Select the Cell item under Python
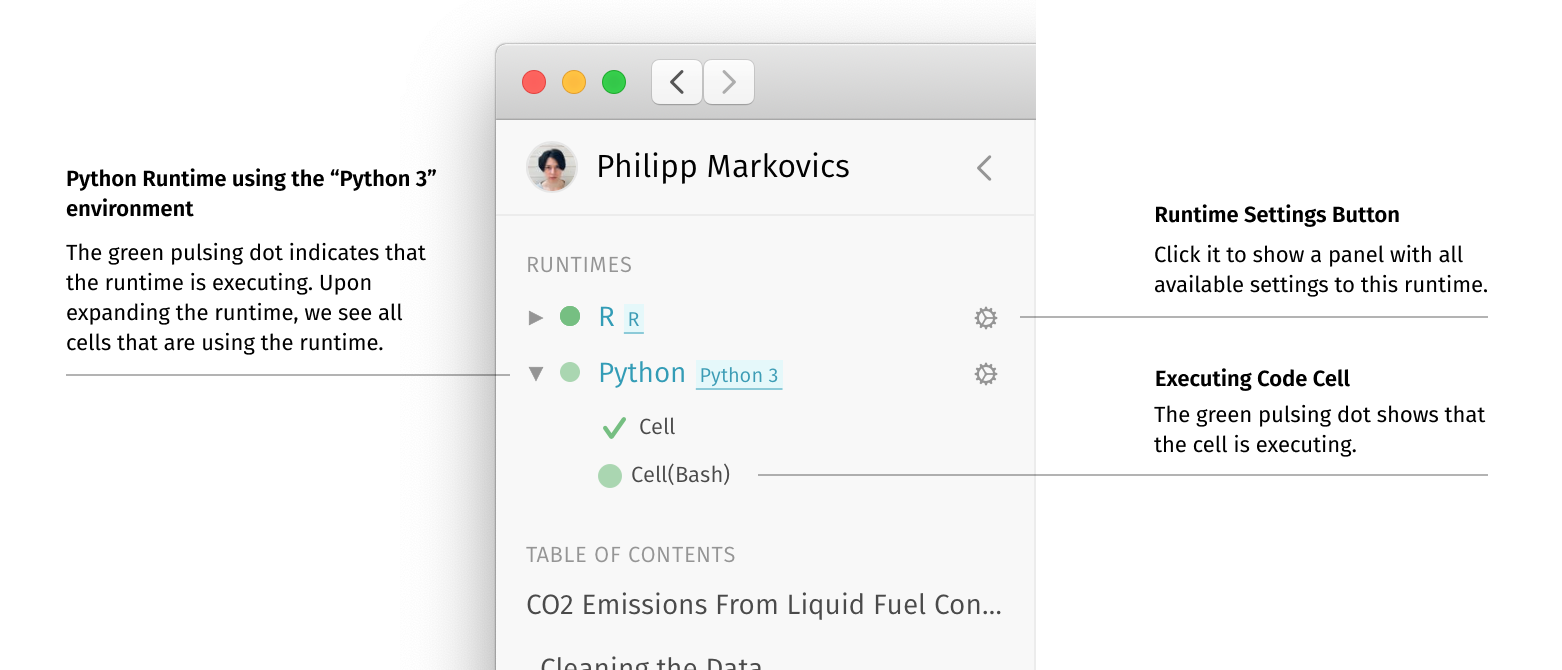The height and width of the screenshot is (670, 1562). (x=657, y=427)
